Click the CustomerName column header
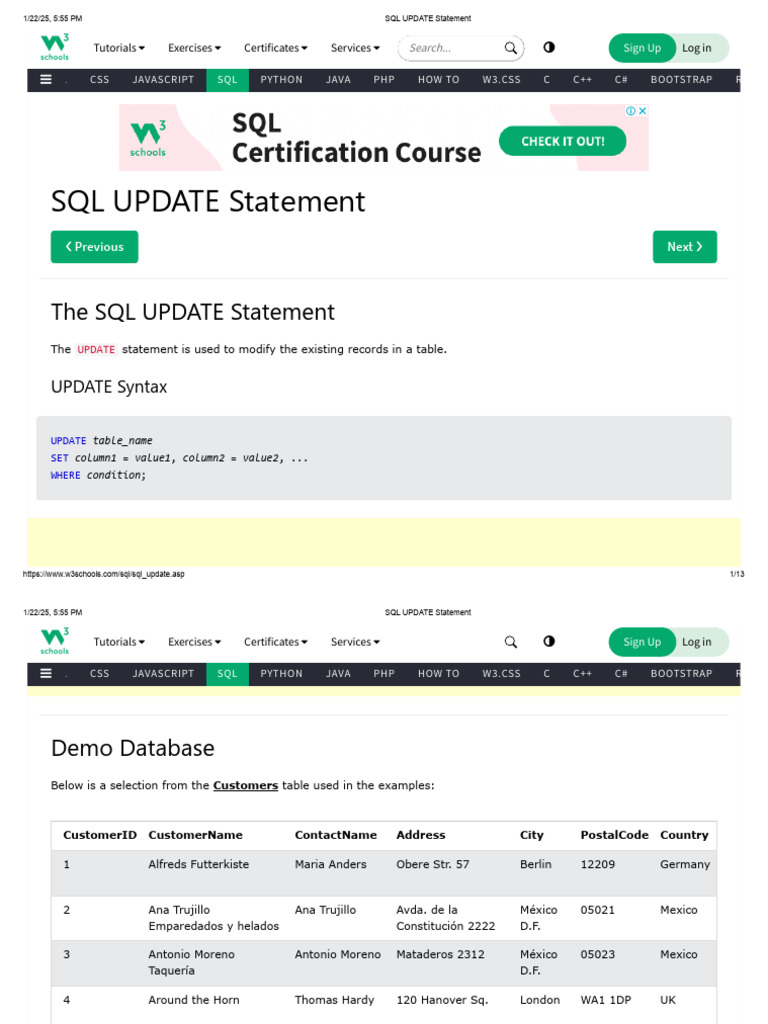Screen dimensions: 768x1024 [x=195, y=835]
